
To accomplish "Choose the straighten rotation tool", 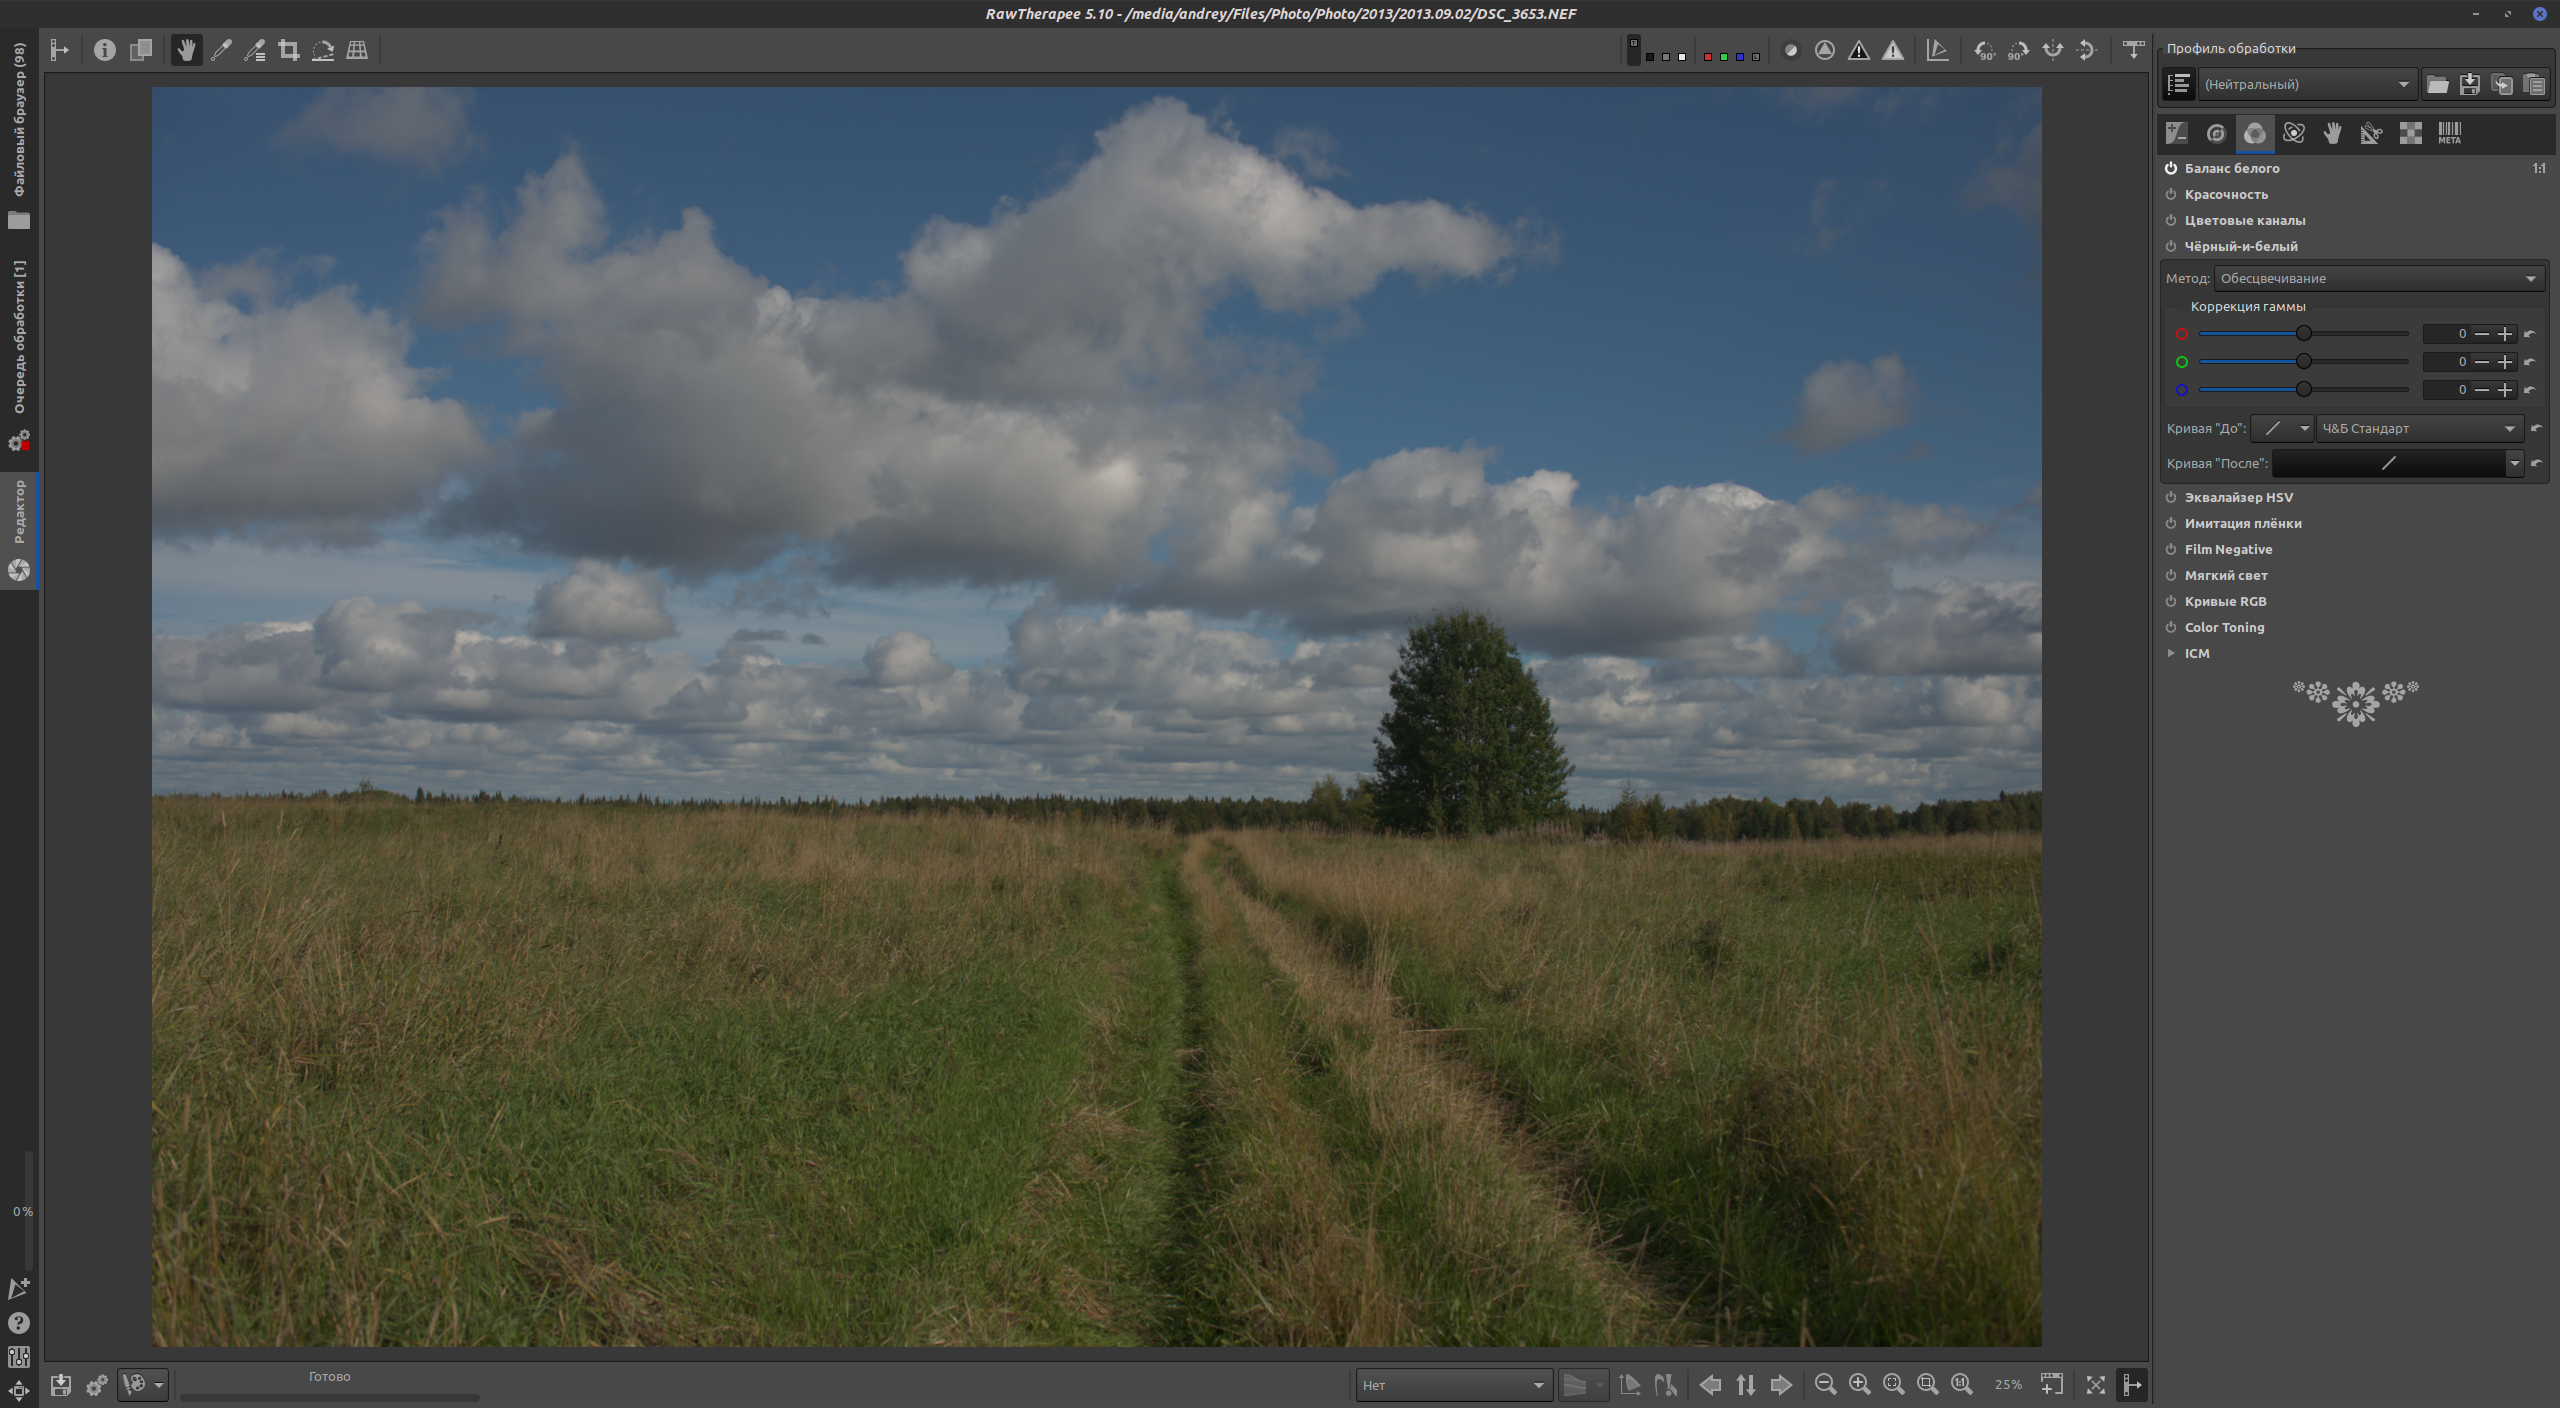I will point(322,50).
